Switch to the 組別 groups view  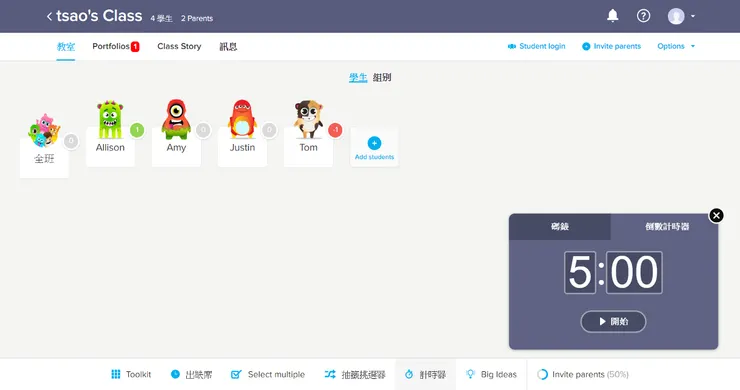[x=382, y=77]
